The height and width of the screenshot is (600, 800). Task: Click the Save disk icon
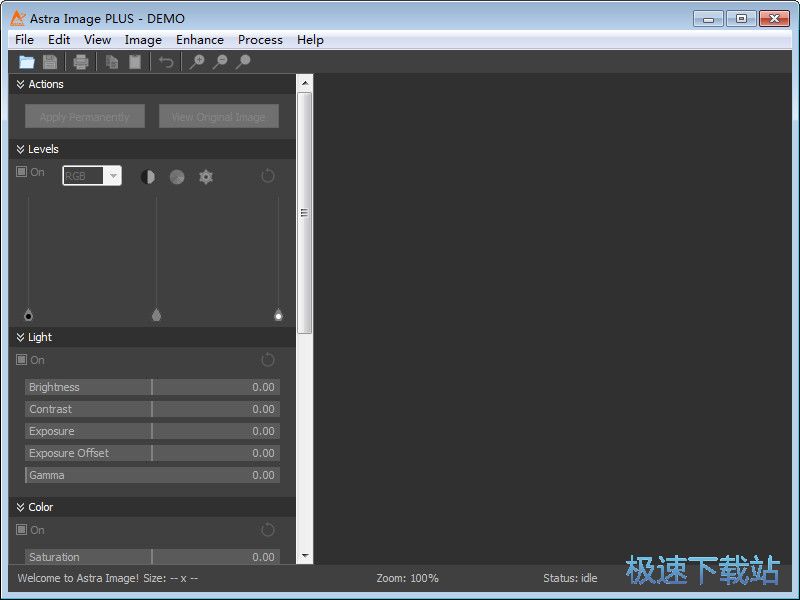(50, 62)
